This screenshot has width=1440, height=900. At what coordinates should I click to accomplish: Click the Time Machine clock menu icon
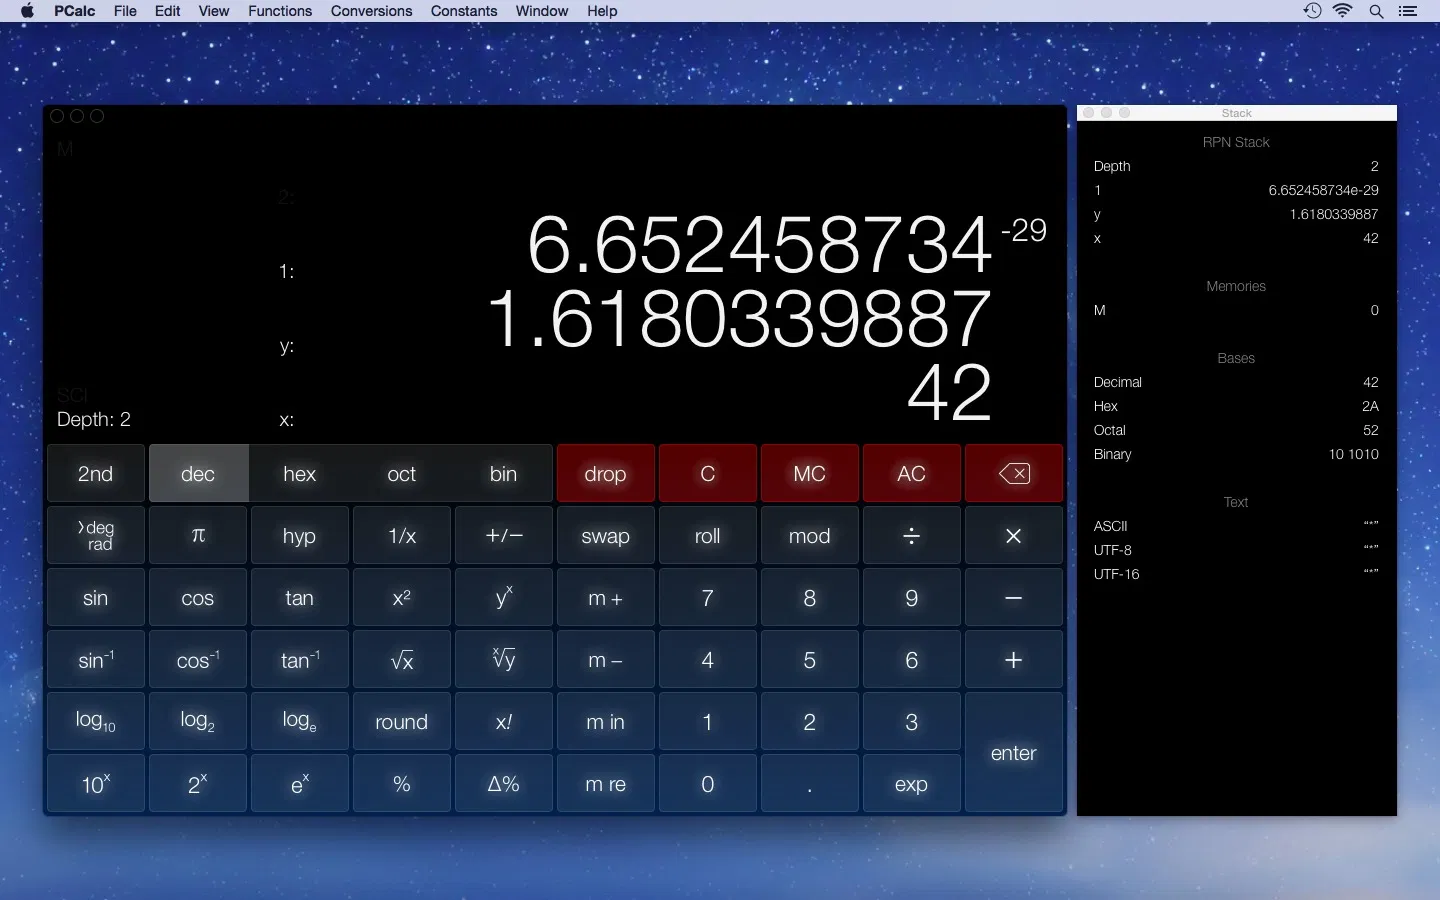(1310, 11)
